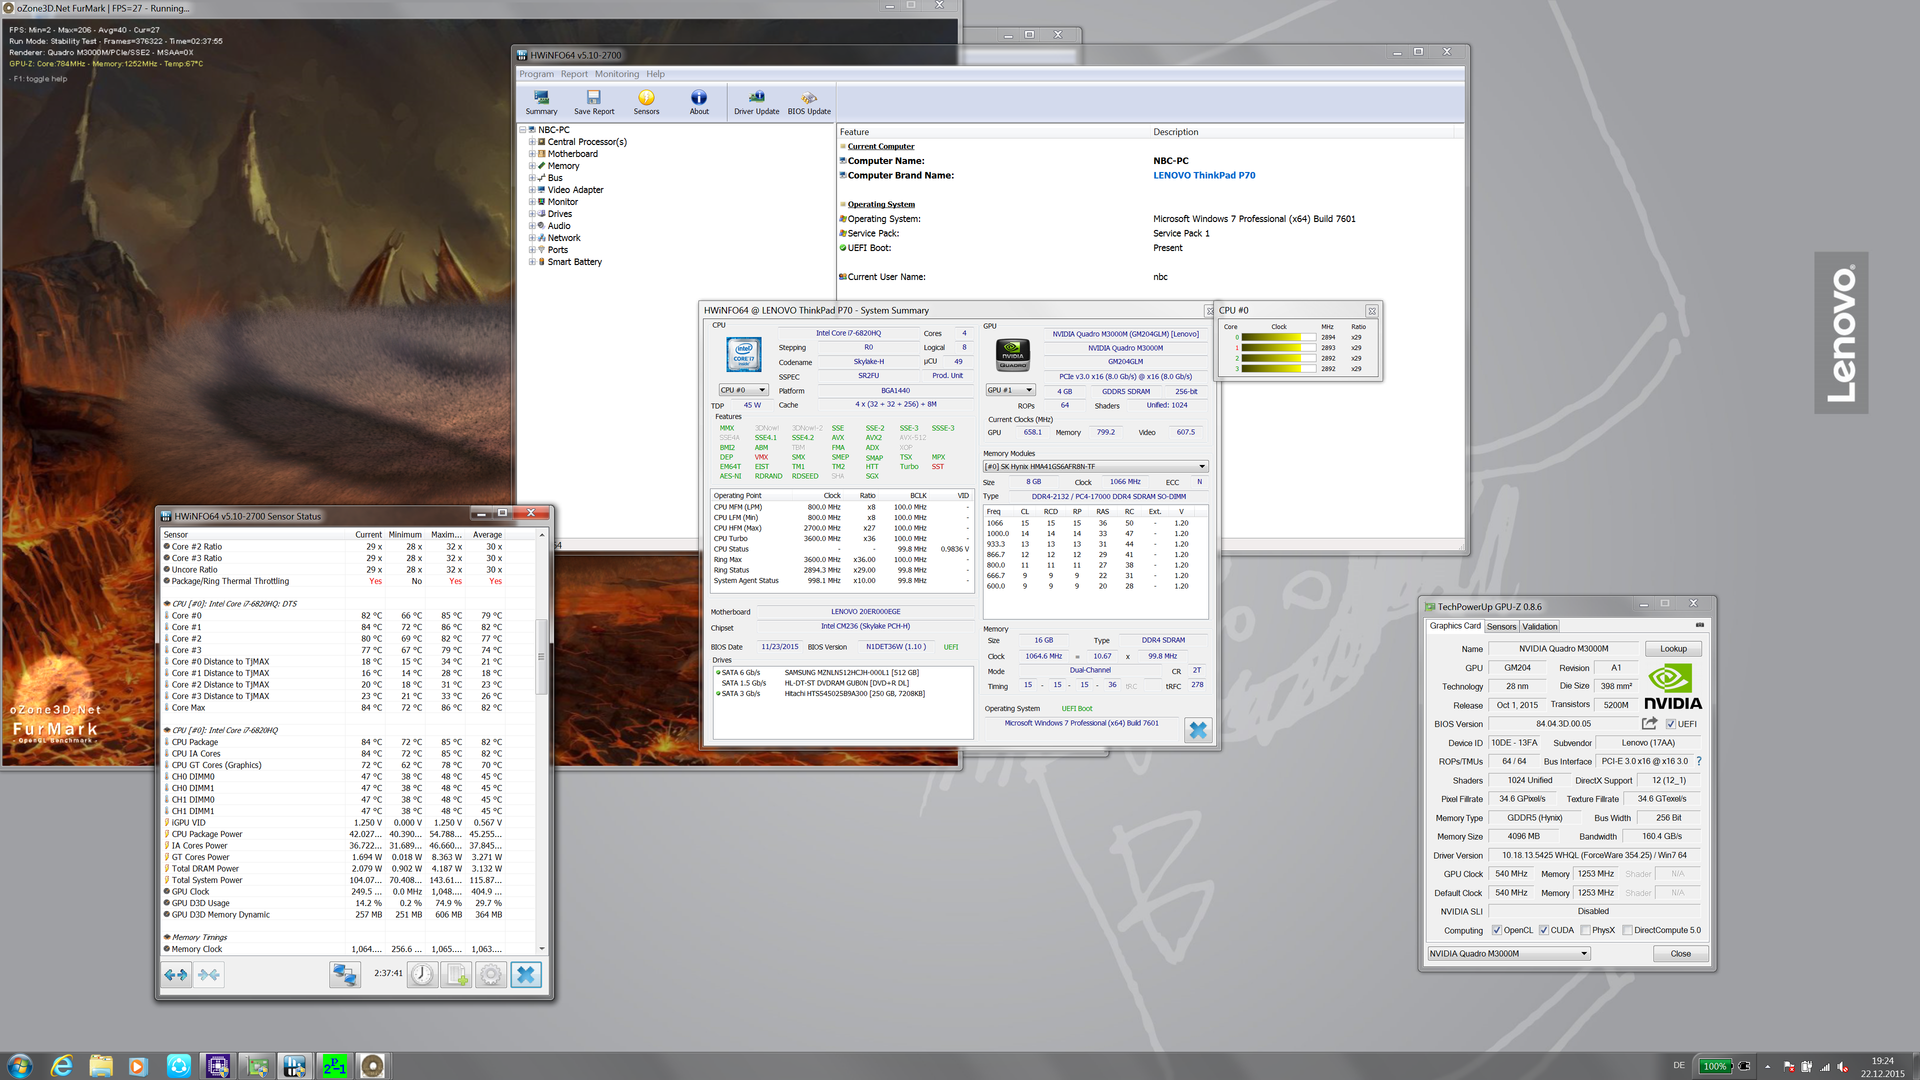This screenshot has height=1080, width=1920.
Task: Select Network item in HWiNFO tree
Action: [564, 238]
